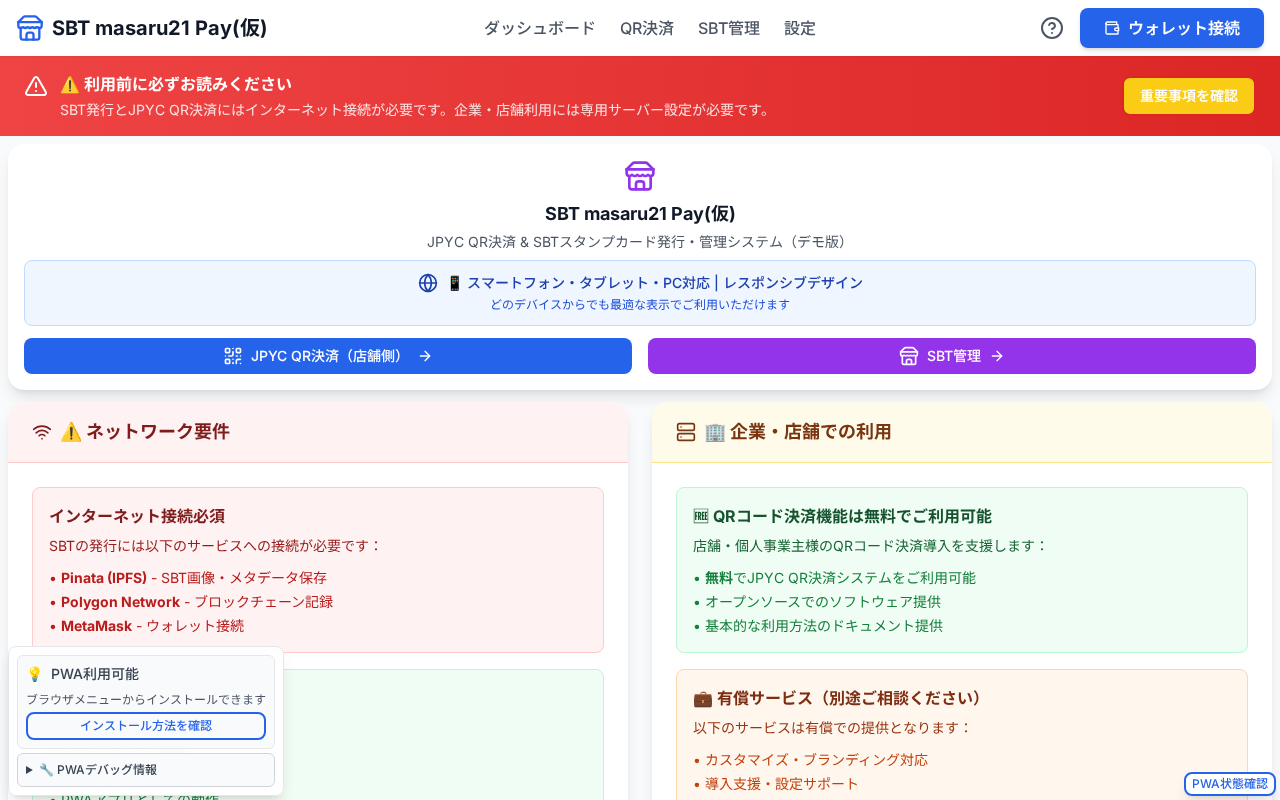Open the purple SBT管理 button

(952, 356)
